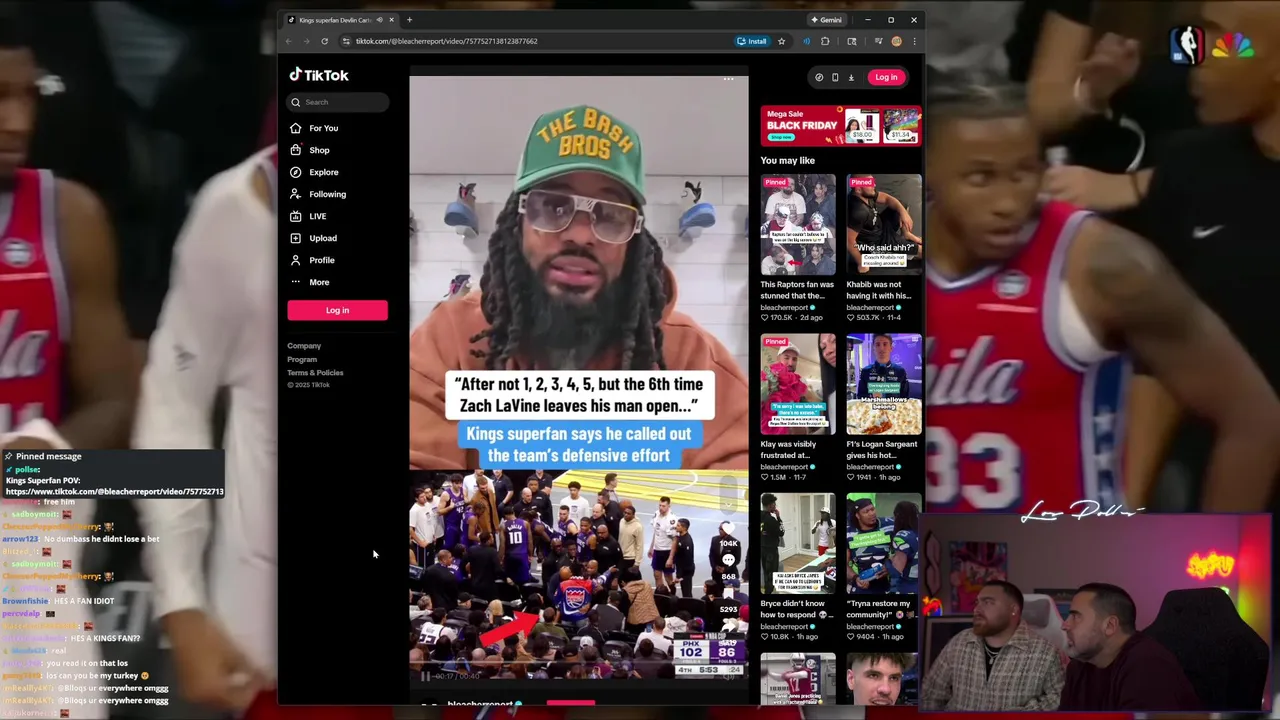Screen dimensions: 1280x720
Task: Open a new Chrome tab
Action: coord(409,20)
